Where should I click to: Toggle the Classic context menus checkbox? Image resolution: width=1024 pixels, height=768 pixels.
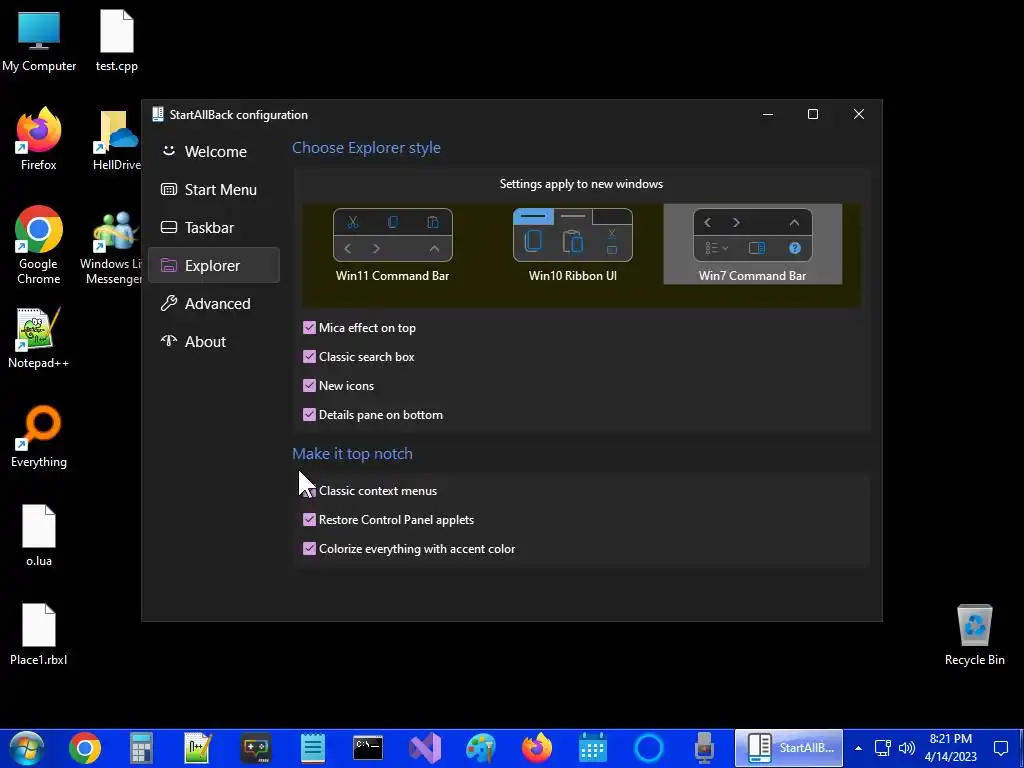(x=310, y=490)
